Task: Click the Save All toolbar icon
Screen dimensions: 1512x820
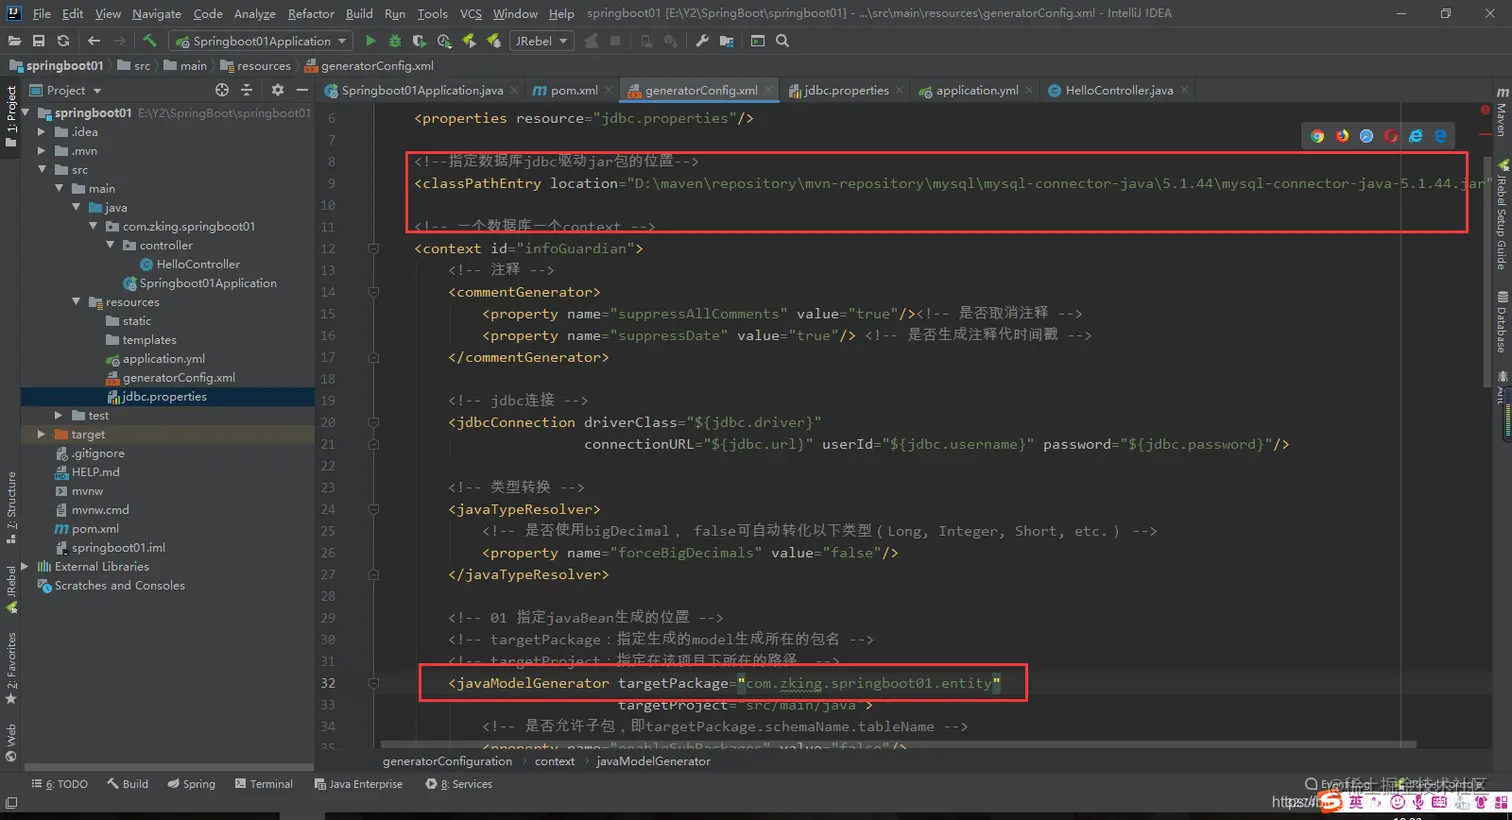Action: 38,41
